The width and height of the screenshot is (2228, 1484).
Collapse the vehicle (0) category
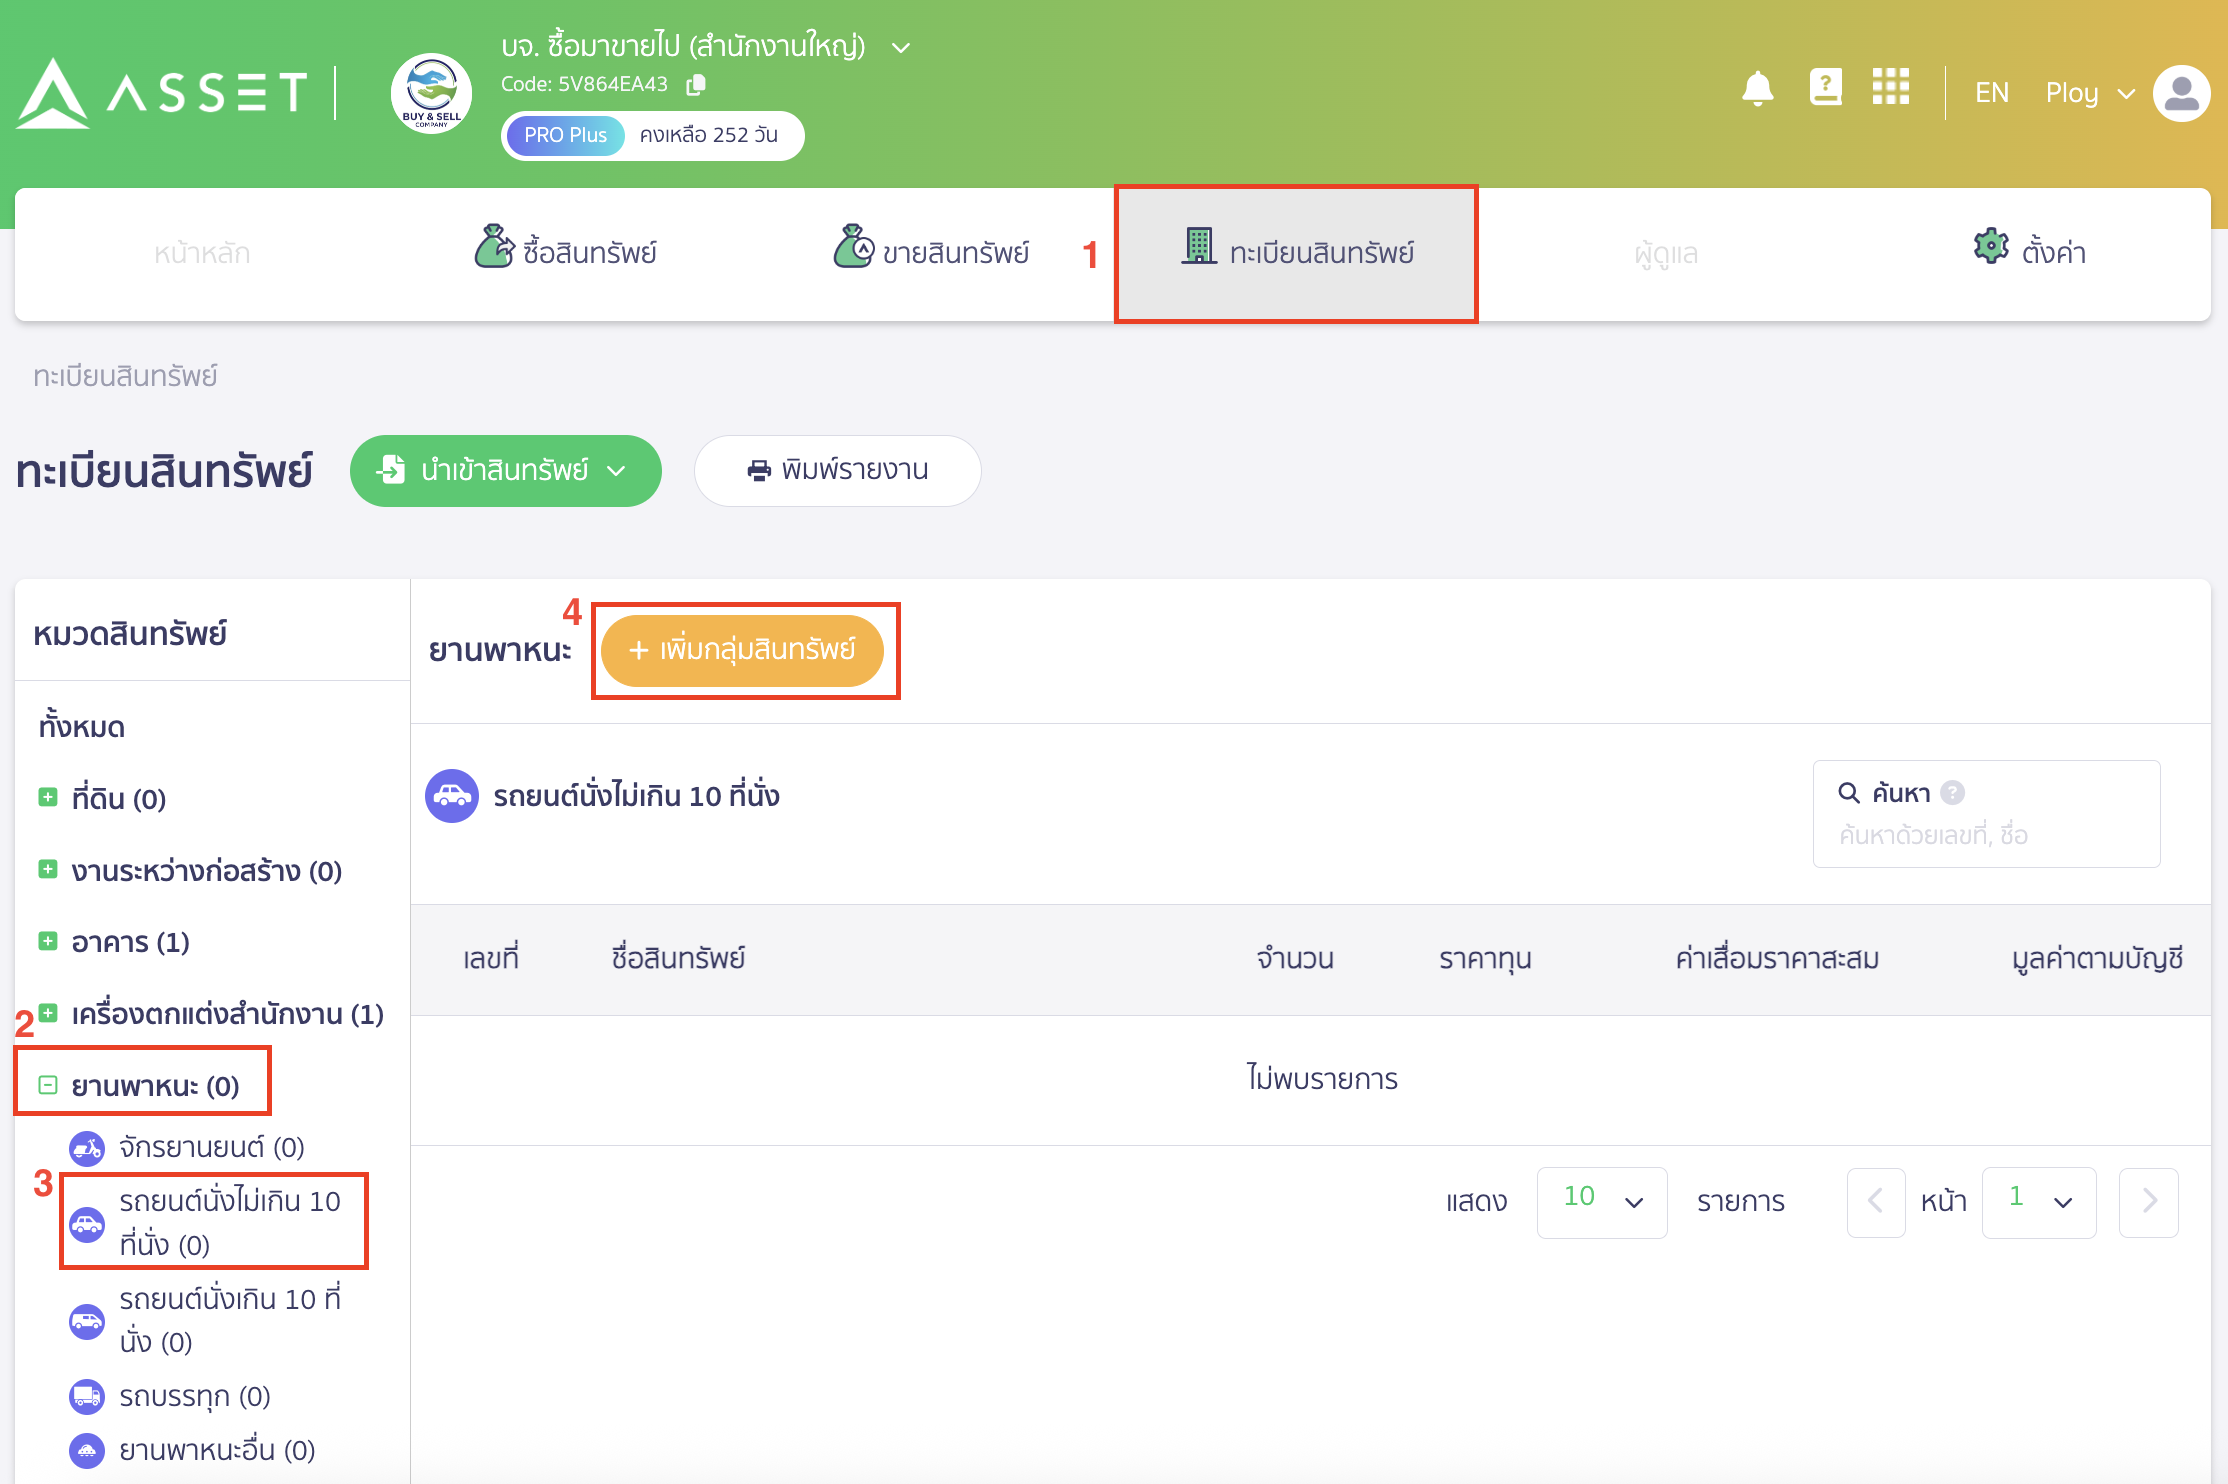[x=48, y=1086]
